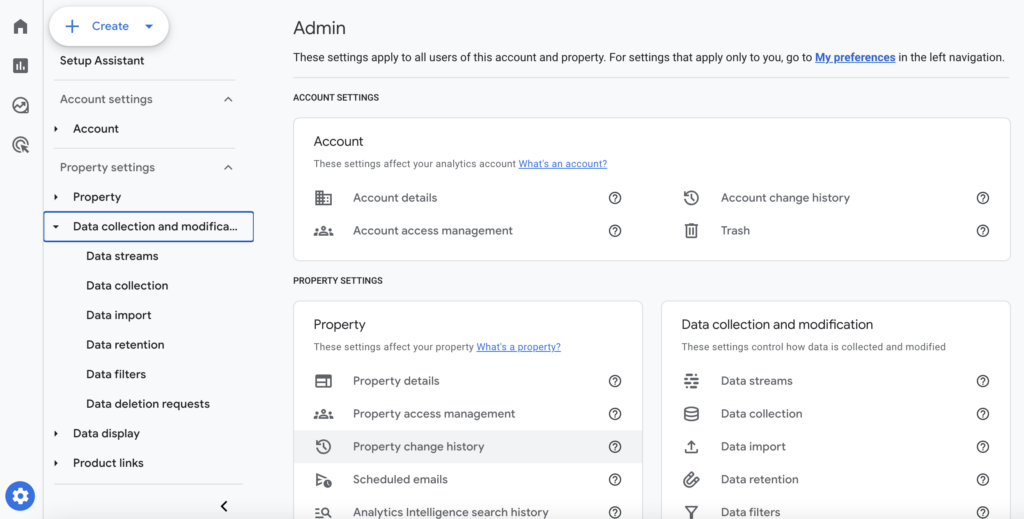Open help for Data retention card row

(983, 480)
